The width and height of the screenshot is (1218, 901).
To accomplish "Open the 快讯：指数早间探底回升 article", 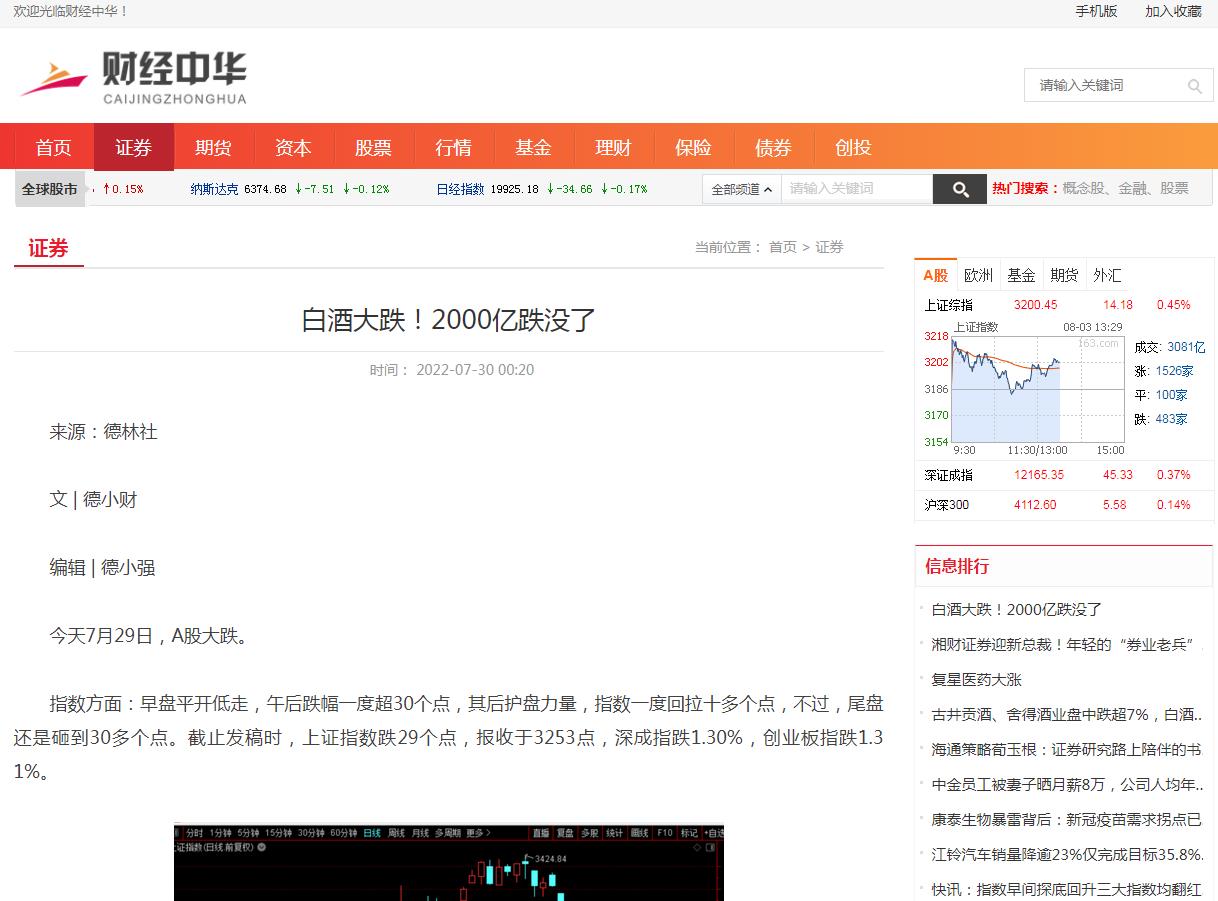I will 1067,889.
